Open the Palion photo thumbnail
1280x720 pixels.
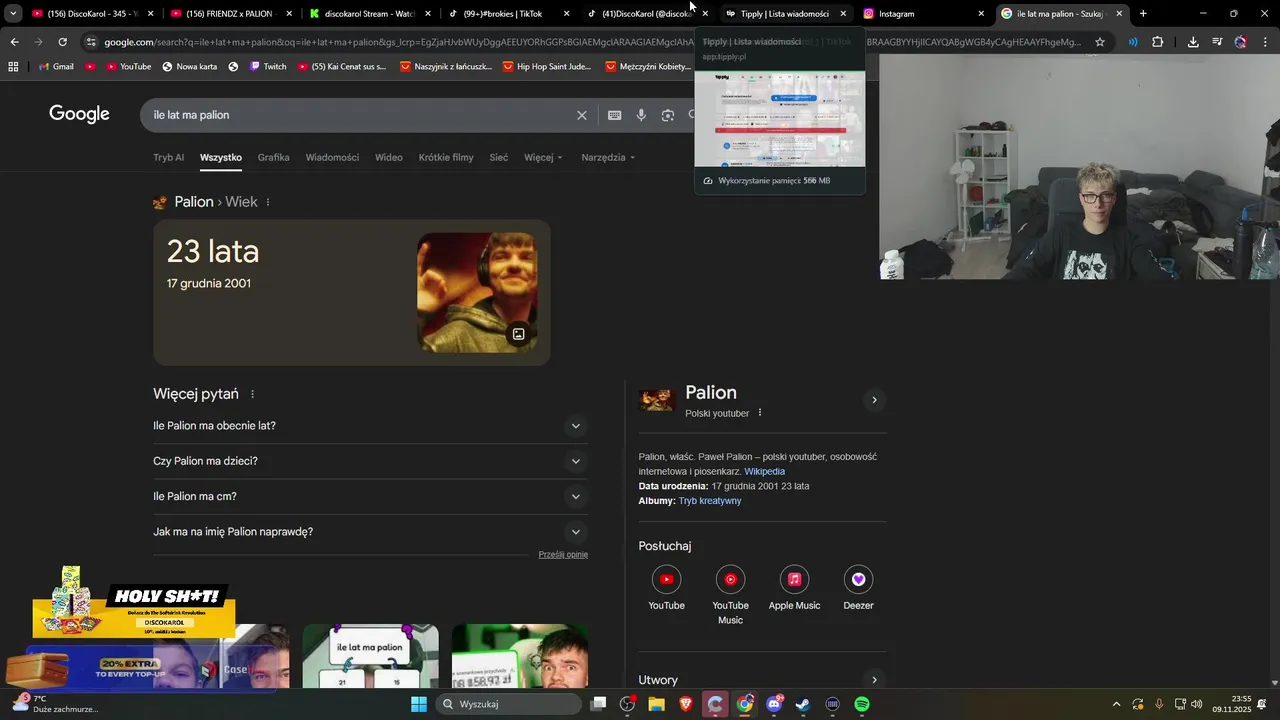click(477, 292)
